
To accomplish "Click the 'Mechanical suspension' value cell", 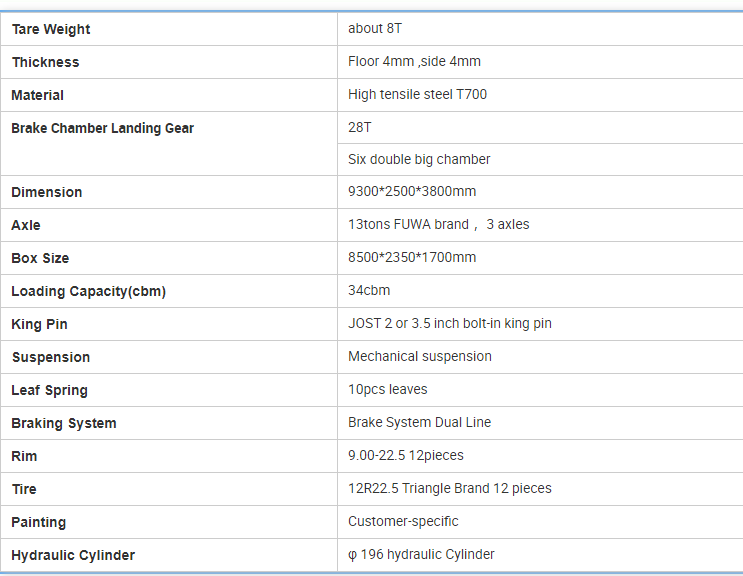I will tap(420, 356).
